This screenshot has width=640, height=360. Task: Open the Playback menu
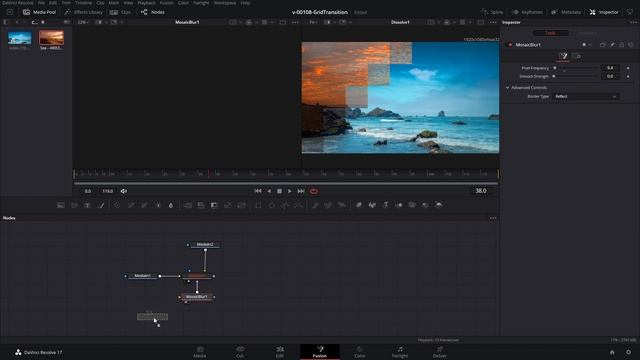coord(146,3)
